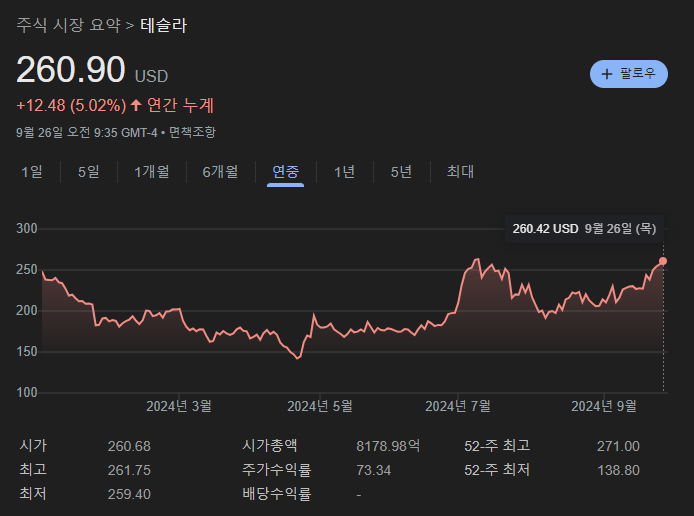Click the plus icon in the follow button
This screenshot has width=694, height=516.
(x=607, y=74)
